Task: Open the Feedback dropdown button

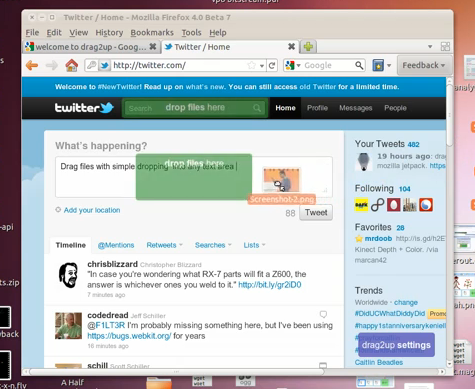Action: click(x=424, y=65)
